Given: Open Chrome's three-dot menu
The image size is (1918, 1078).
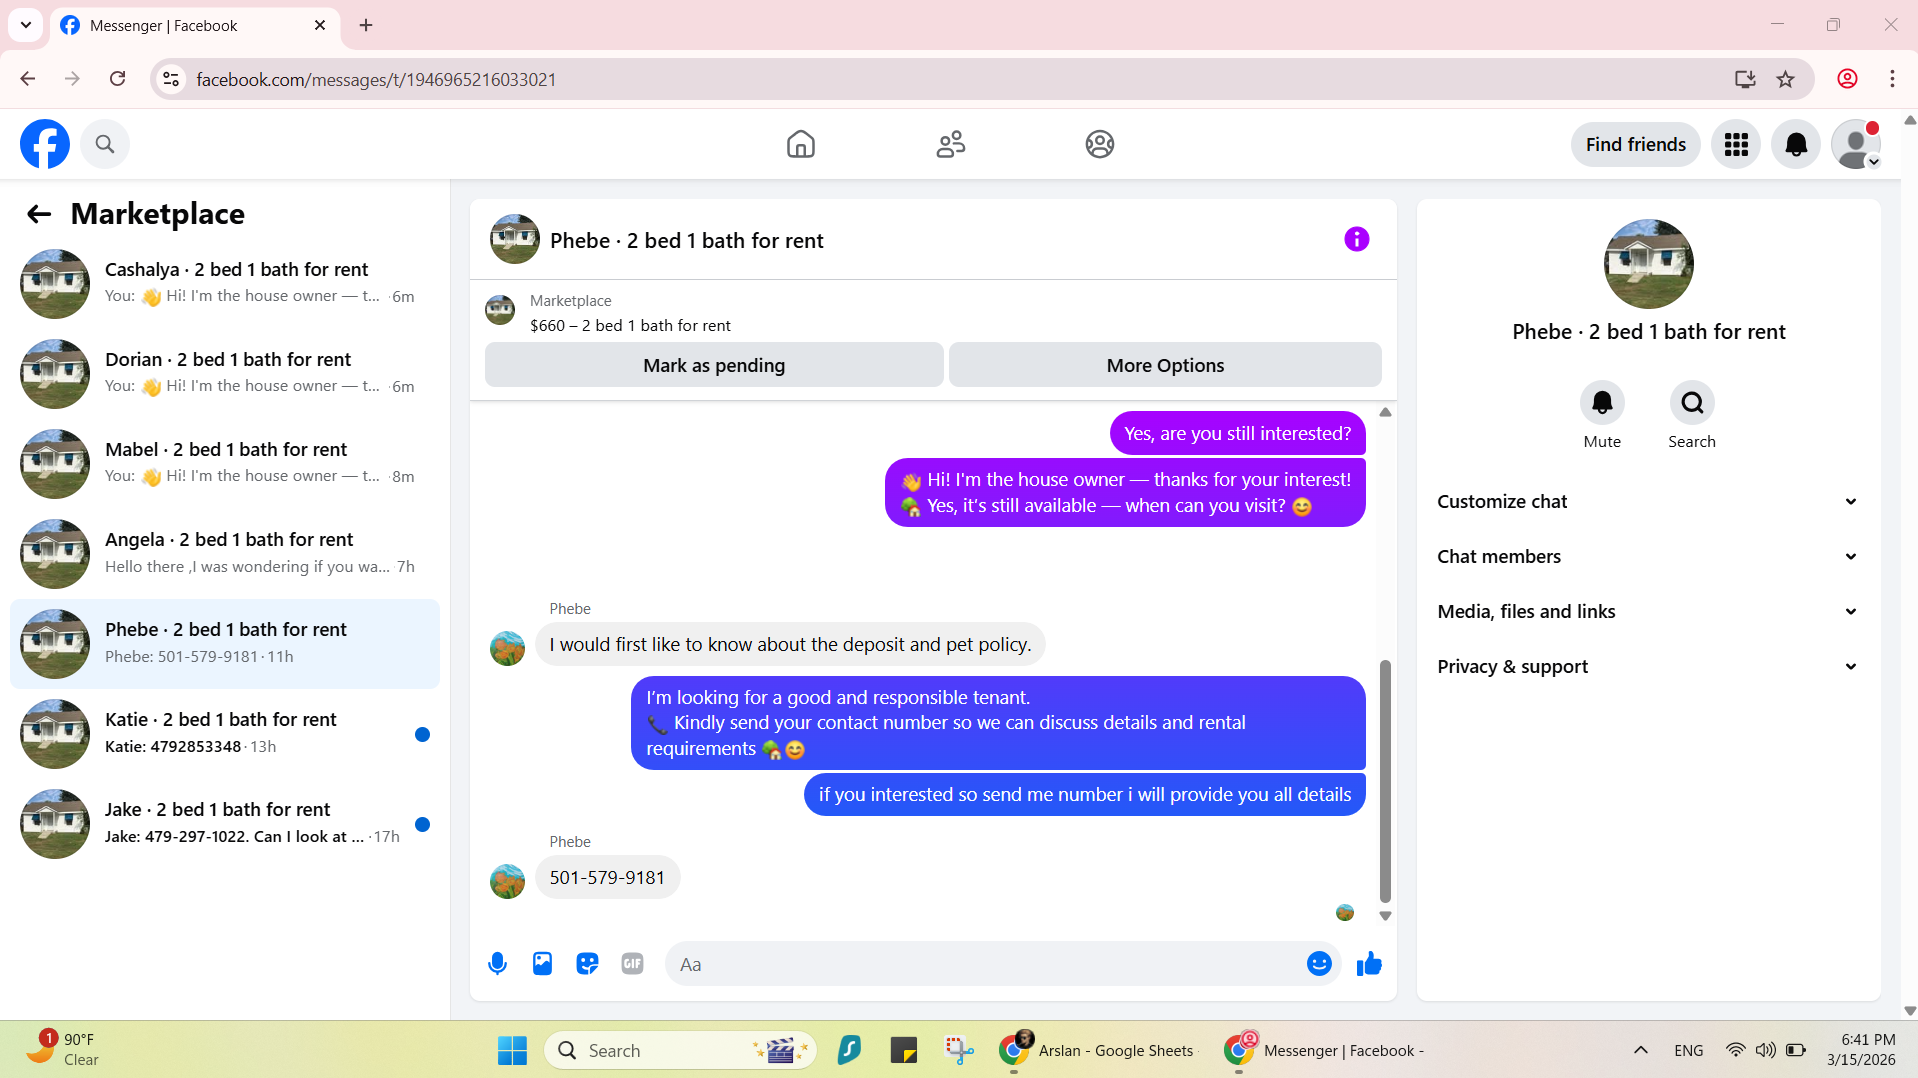Looking at the screenshot, I should coord(1892,79).
